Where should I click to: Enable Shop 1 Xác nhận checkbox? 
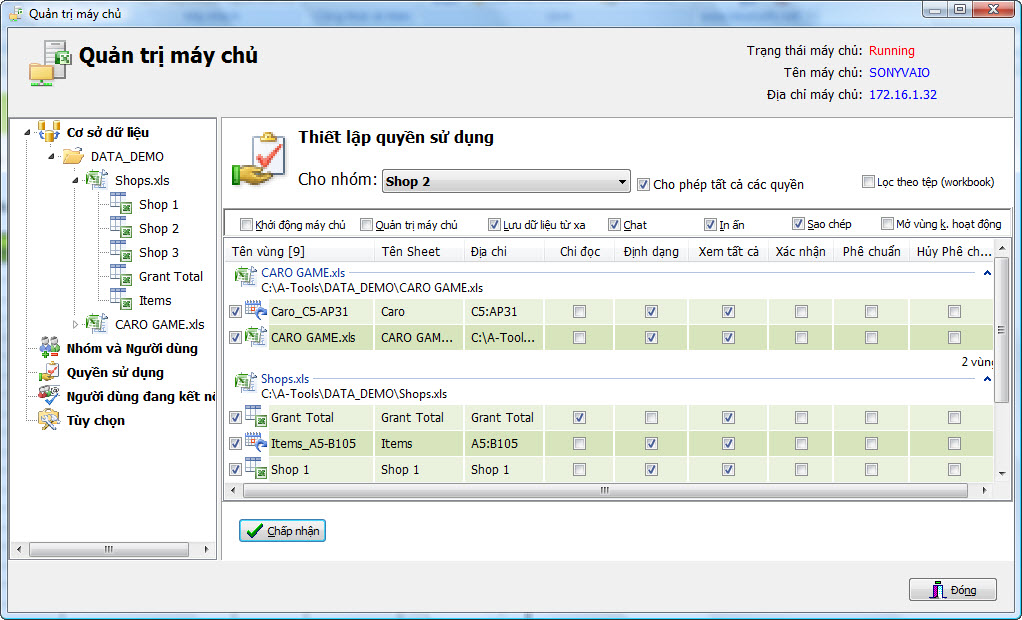click(801, 469)
